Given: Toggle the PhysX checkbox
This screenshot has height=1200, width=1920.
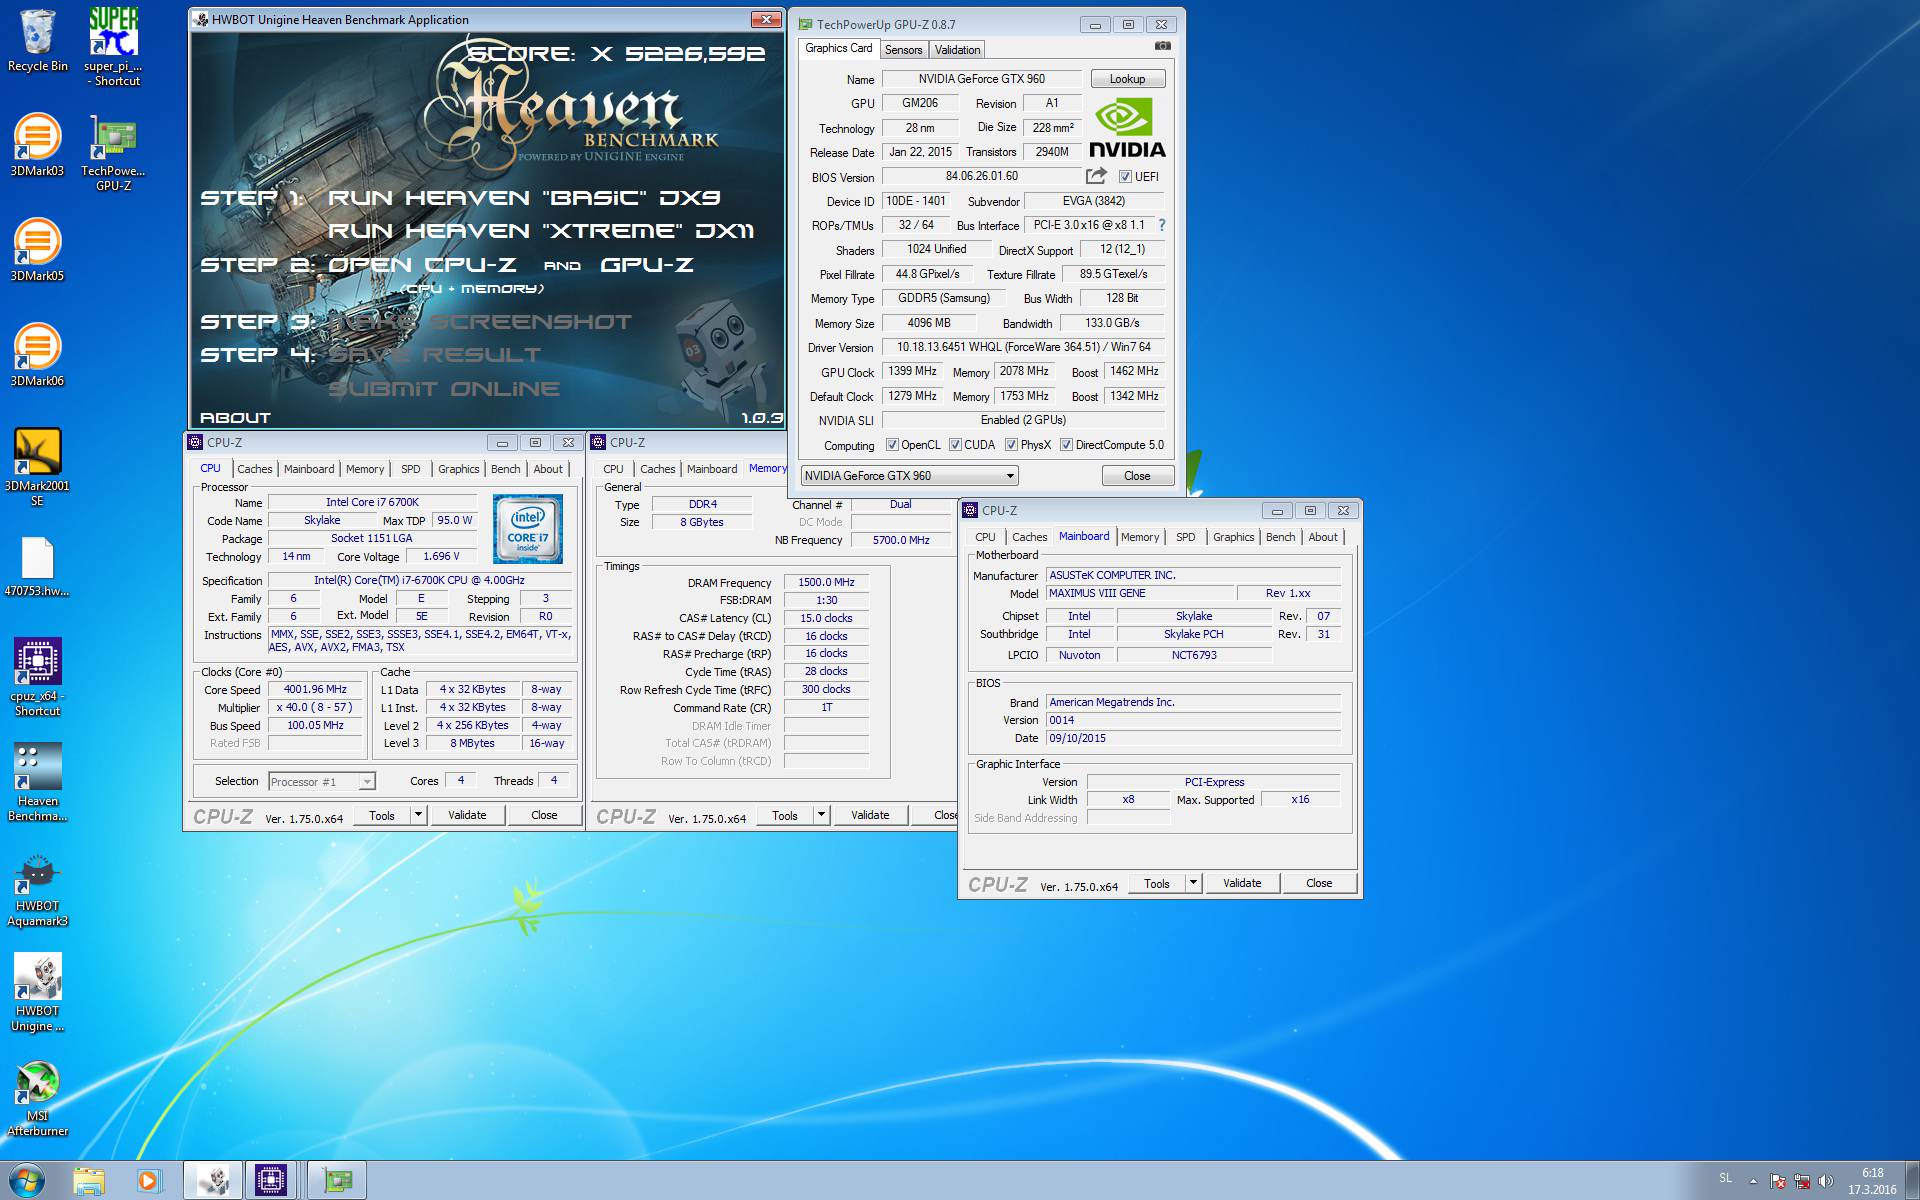Looking at the screenshot, I should tap(1011, 445).
